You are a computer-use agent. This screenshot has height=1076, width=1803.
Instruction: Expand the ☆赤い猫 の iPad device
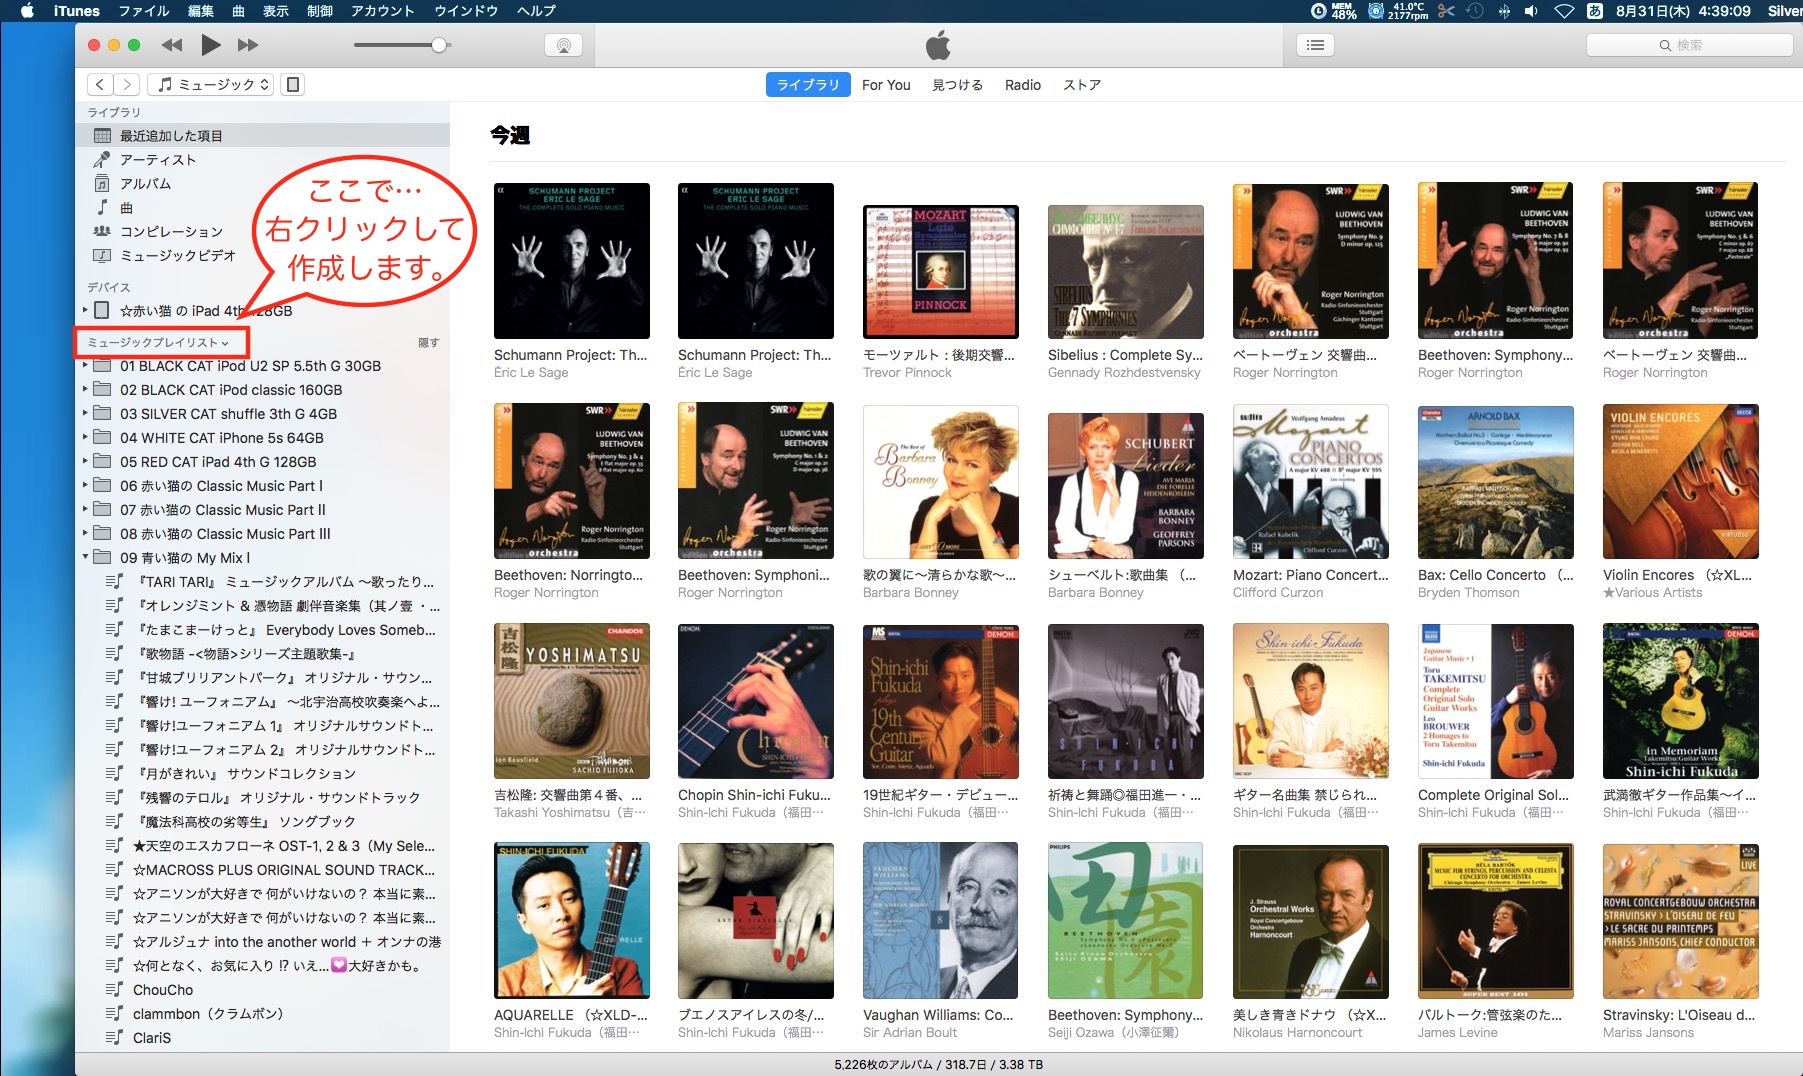[x=85, y=310]
